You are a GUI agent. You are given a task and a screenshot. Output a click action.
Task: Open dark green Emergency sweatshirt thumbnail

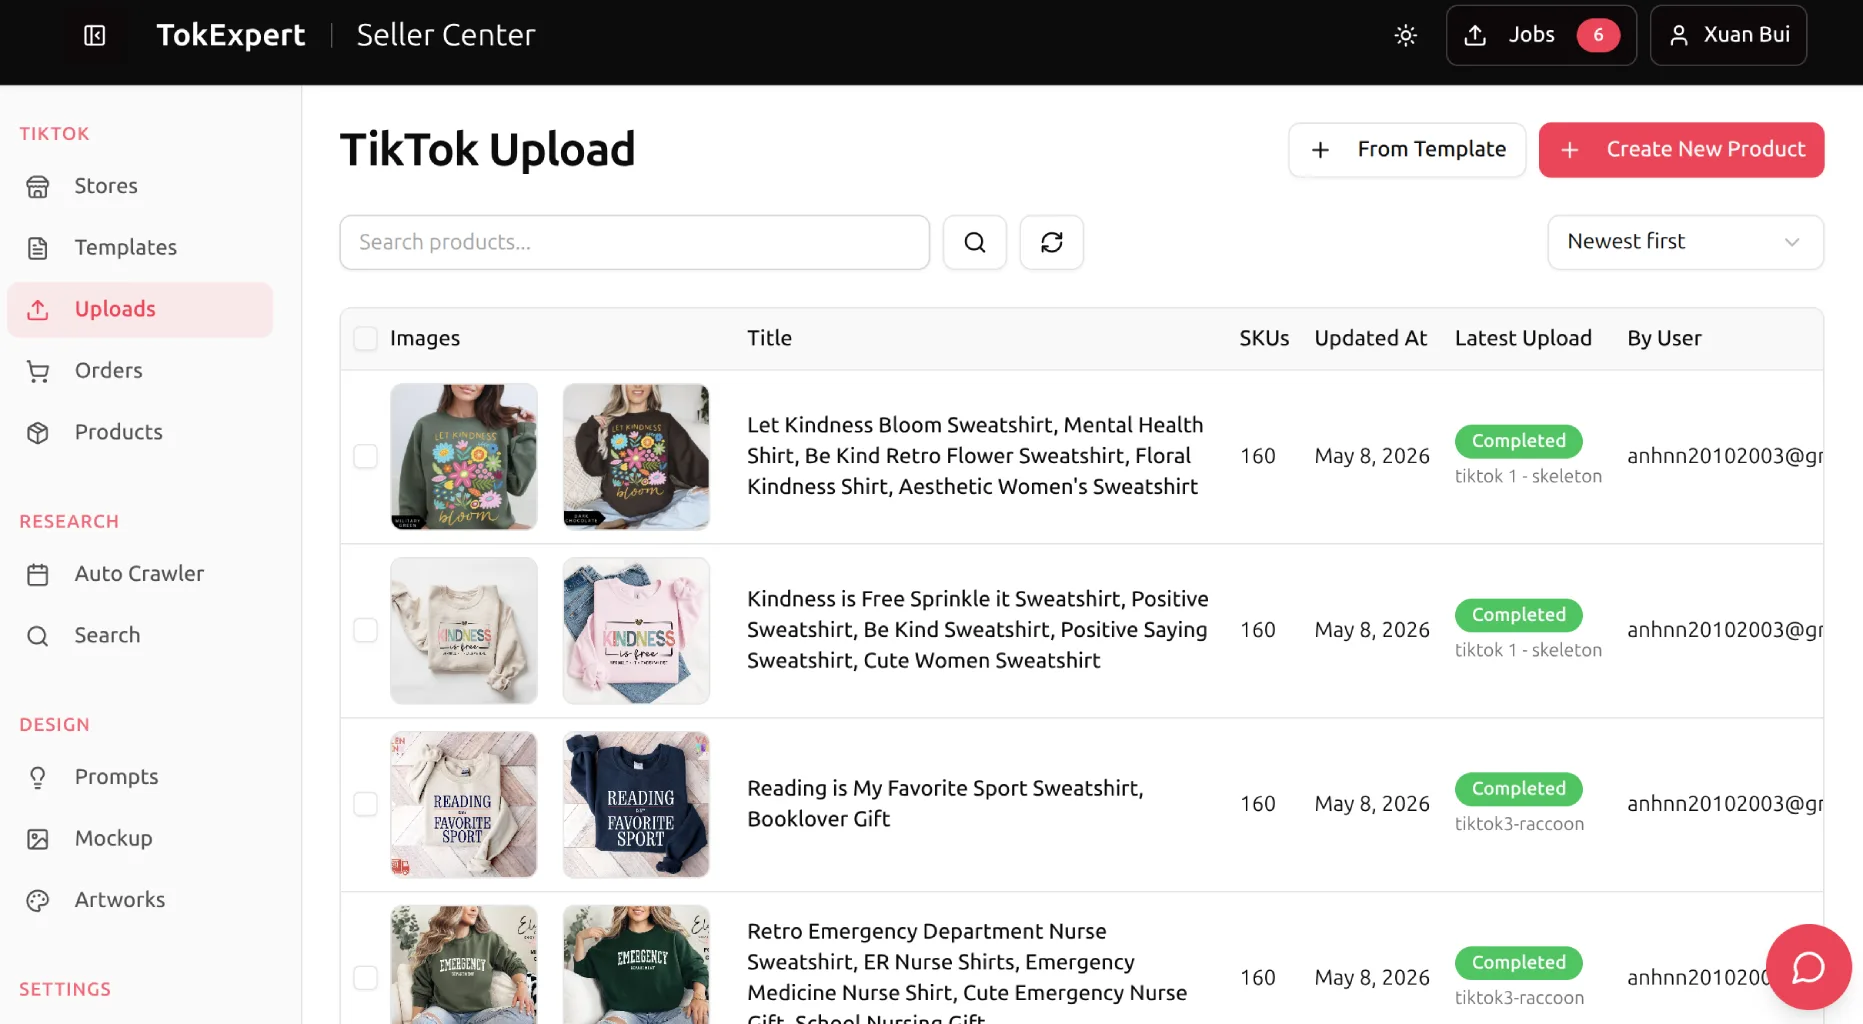click(x=636, y=965)
